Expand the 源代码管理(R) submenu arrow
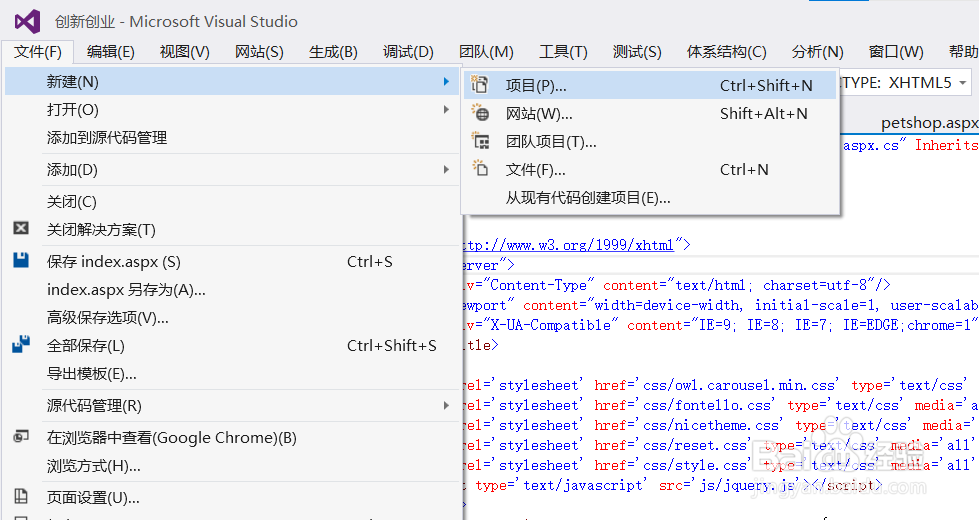Viewport: 979px width, 520px height. point(446,405)
